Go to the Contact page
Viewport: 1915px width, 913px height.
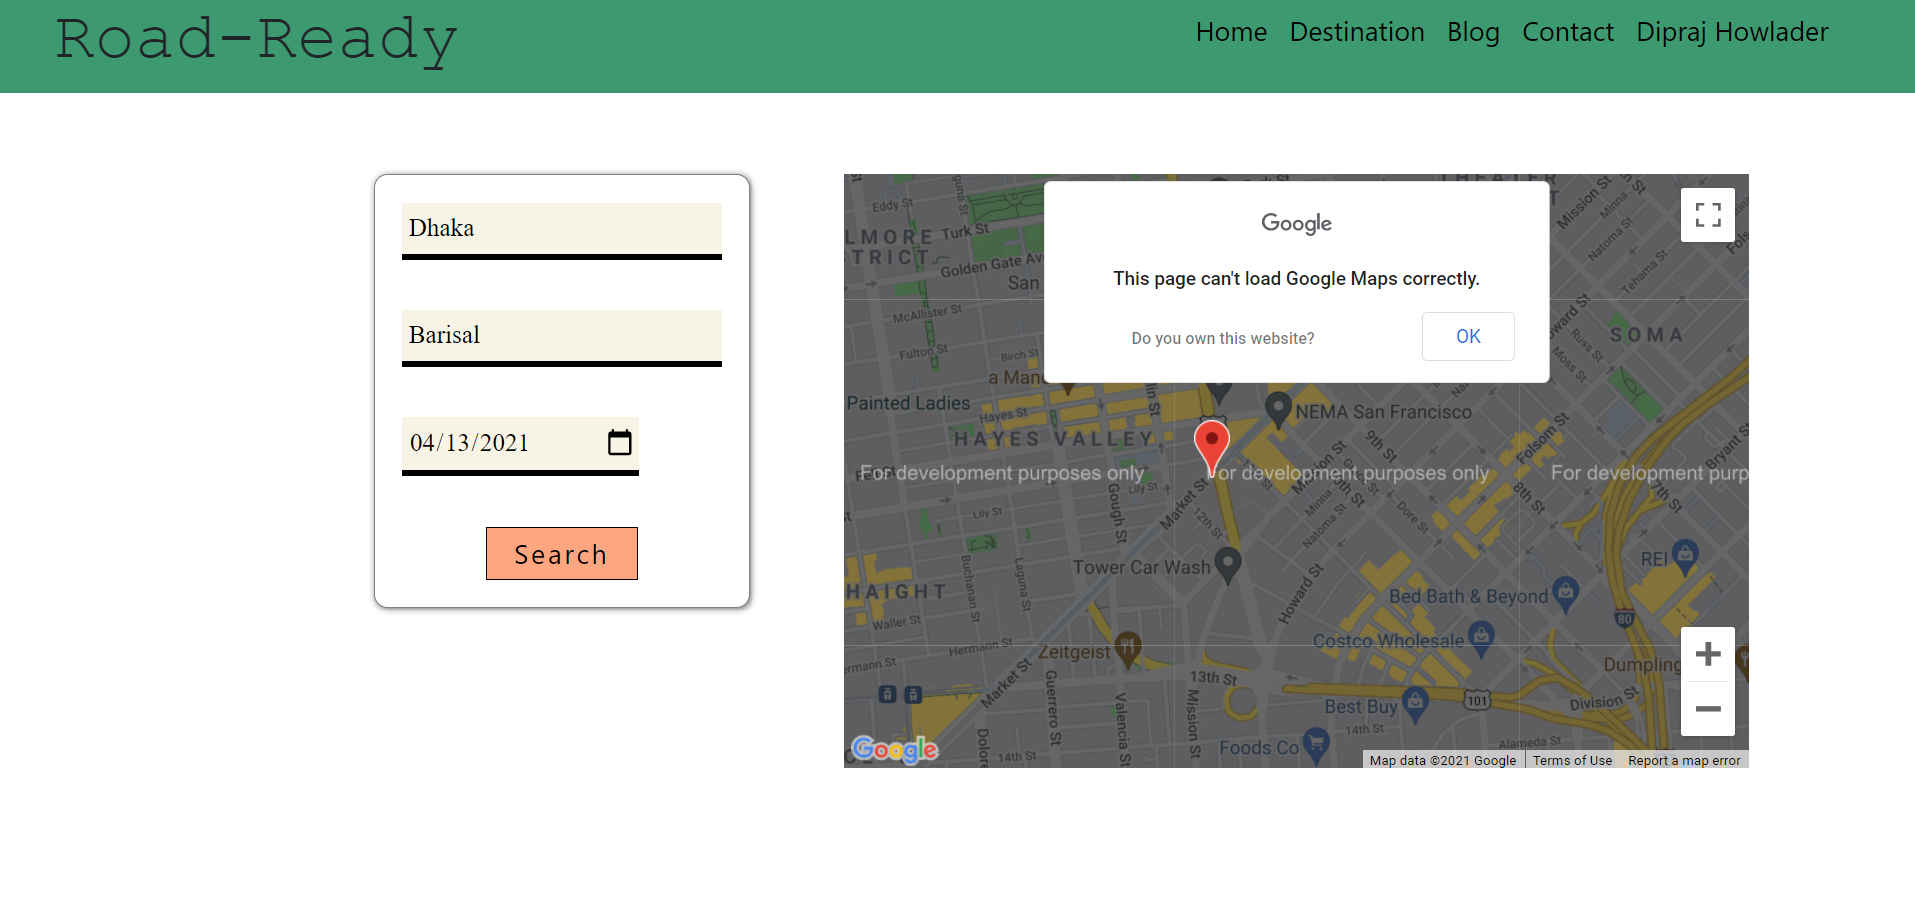[x=1566, y=31]
